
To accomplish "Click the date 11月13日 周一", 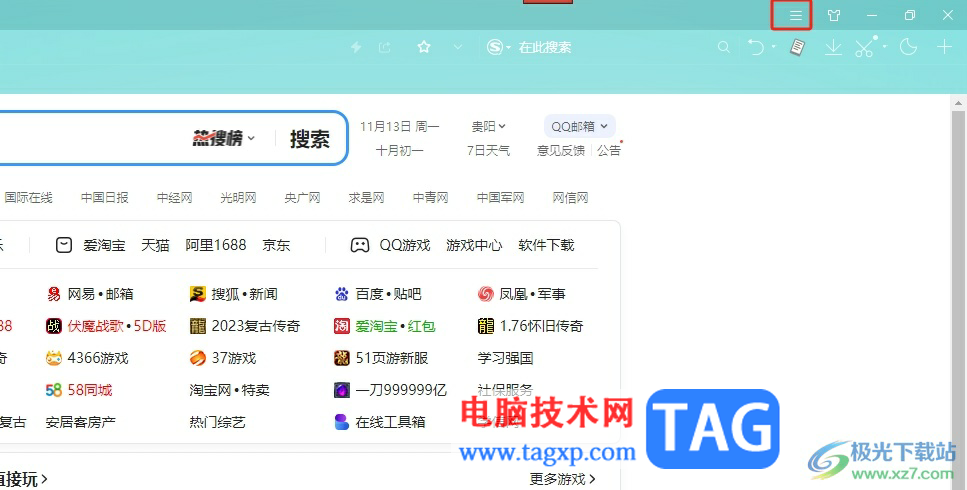I will [400, 126].
